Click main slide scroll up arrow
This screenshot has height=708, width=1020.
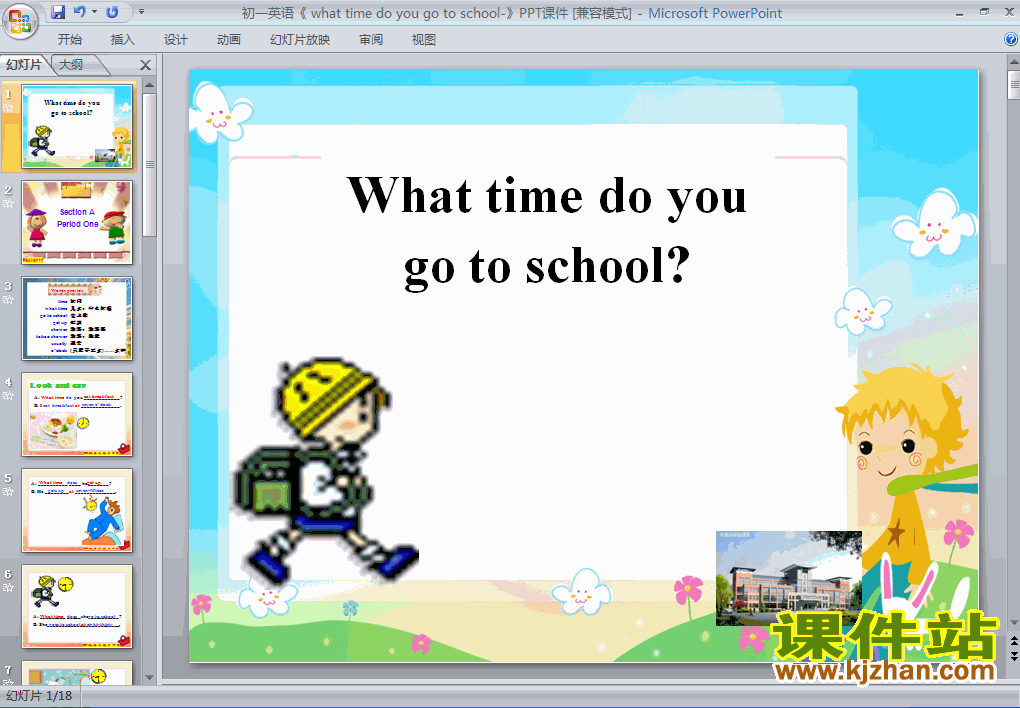[1013, 63]
